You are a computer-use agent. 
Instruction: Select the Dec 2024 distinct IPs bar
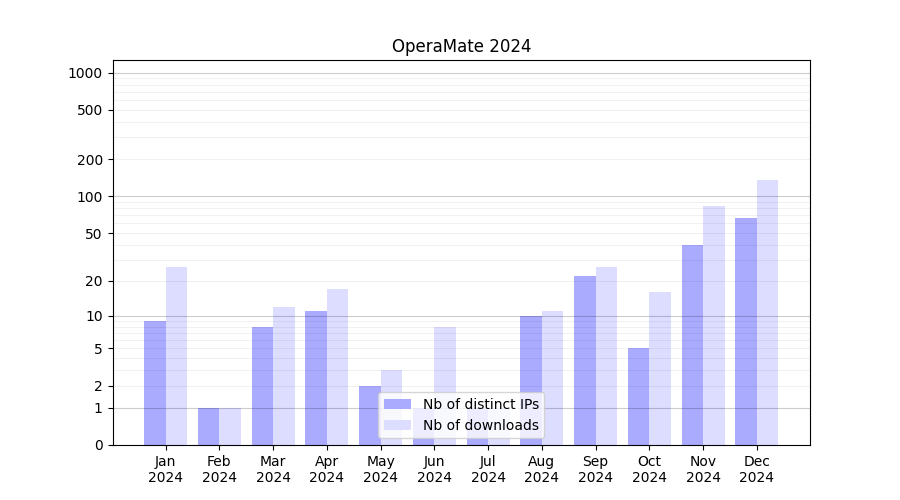(746, 331)
